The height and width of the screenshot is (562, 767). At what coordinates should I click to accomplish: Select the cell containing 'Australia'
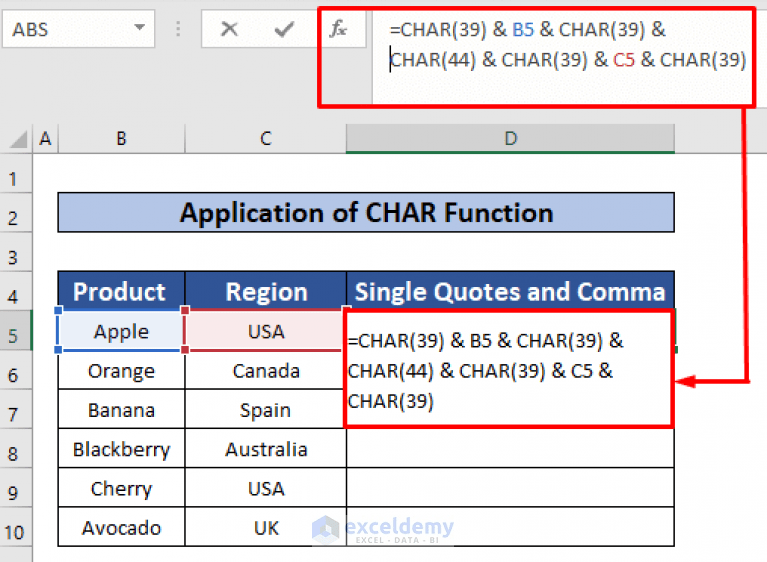(x=266, y=449)
